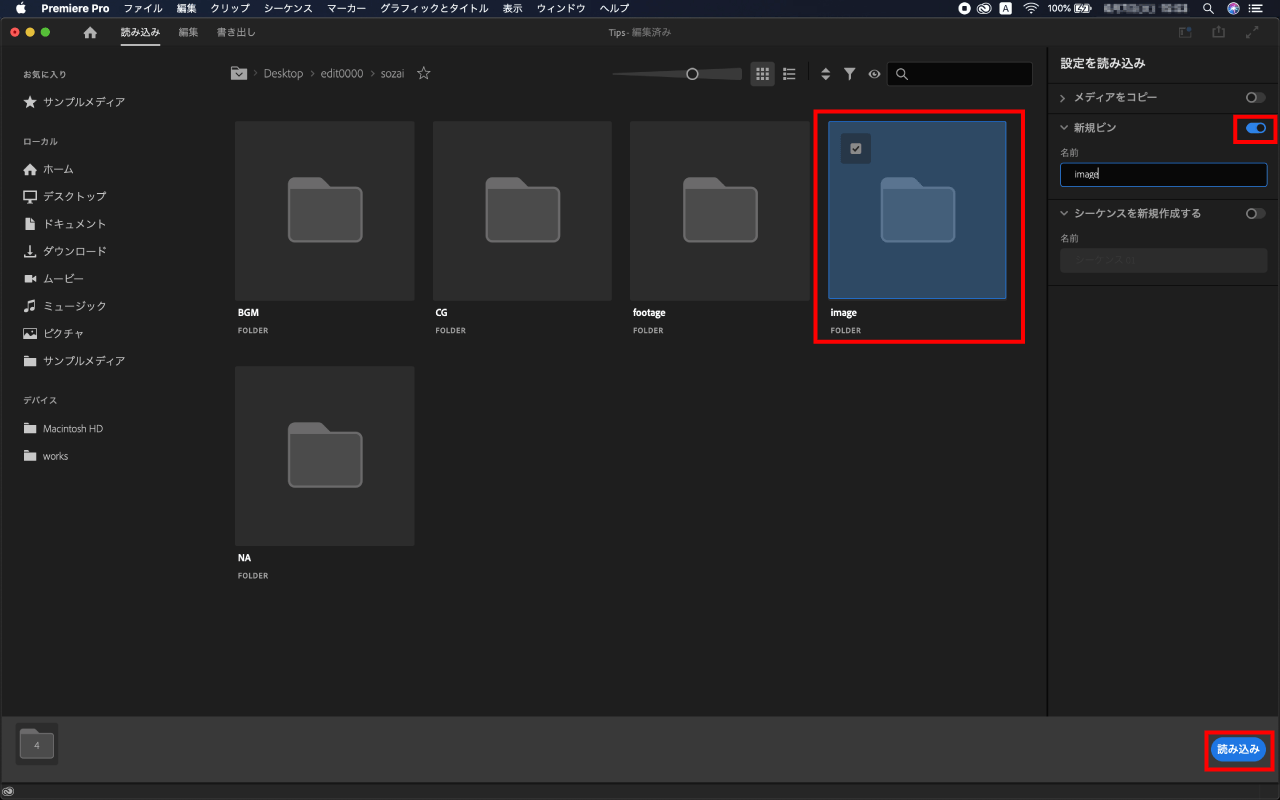Image resolution: width=1280 pixels, height=800 pixels.
Task: Open the workspaces icon in header
Action: coord(1185,32)
